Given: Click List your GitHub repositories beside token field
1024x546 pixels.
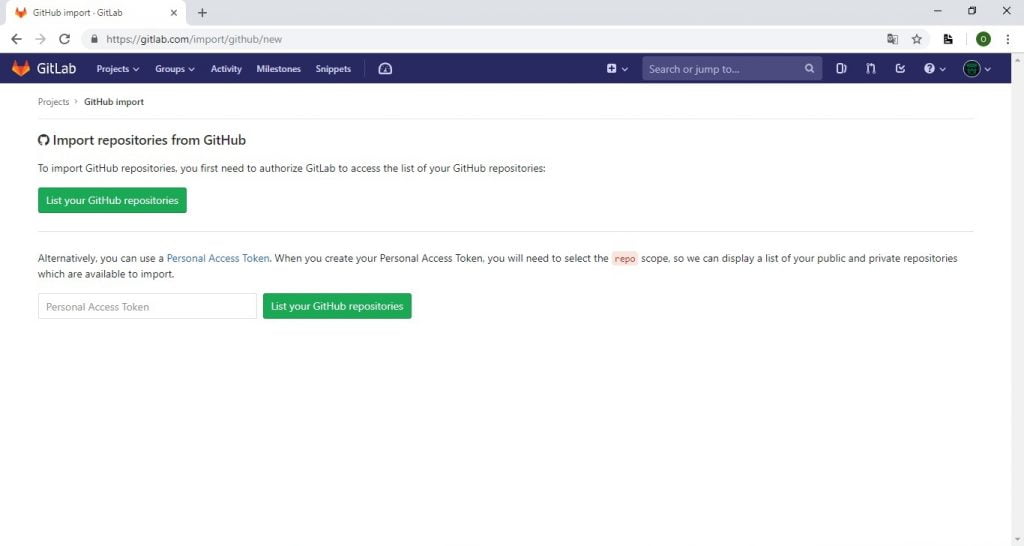Looking at the screenshot, I should pos(337,306).
